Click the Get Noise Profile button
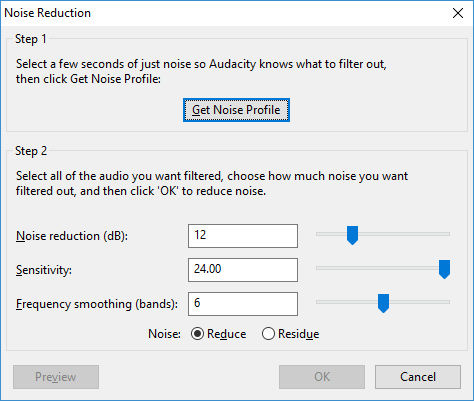 pyautogui.click(x=236, y=110)
